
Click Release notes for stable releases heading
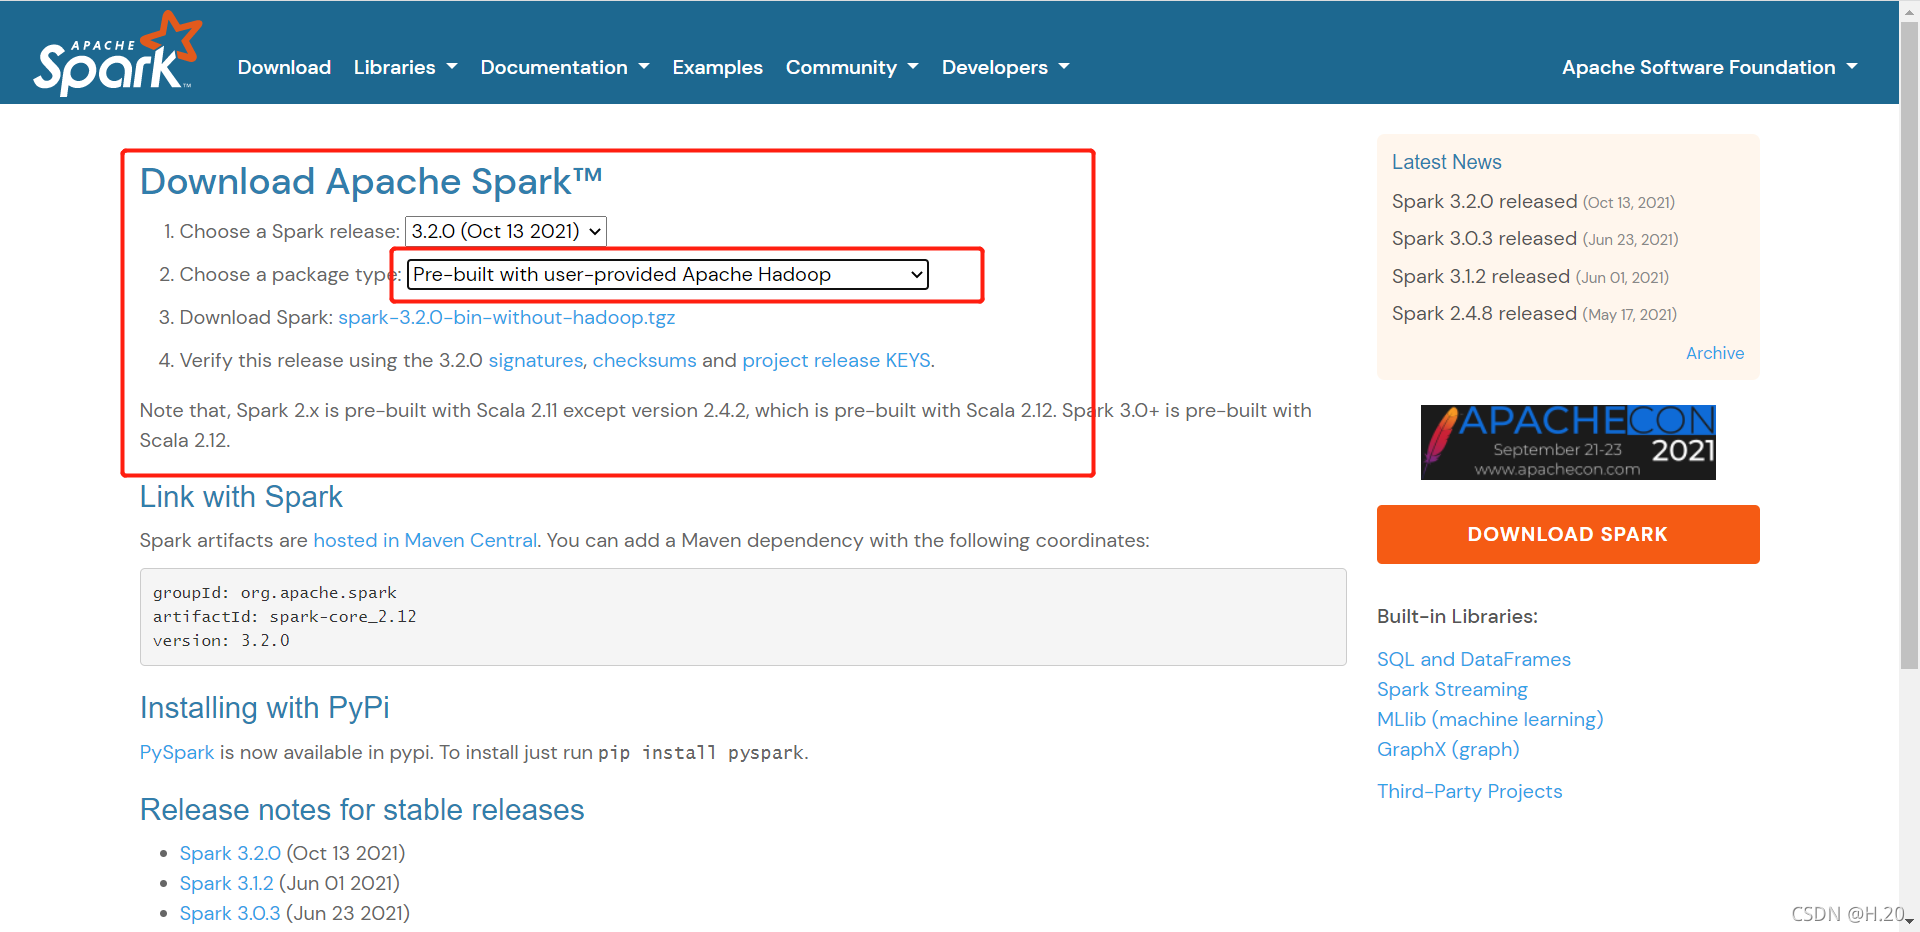point(362,810)
